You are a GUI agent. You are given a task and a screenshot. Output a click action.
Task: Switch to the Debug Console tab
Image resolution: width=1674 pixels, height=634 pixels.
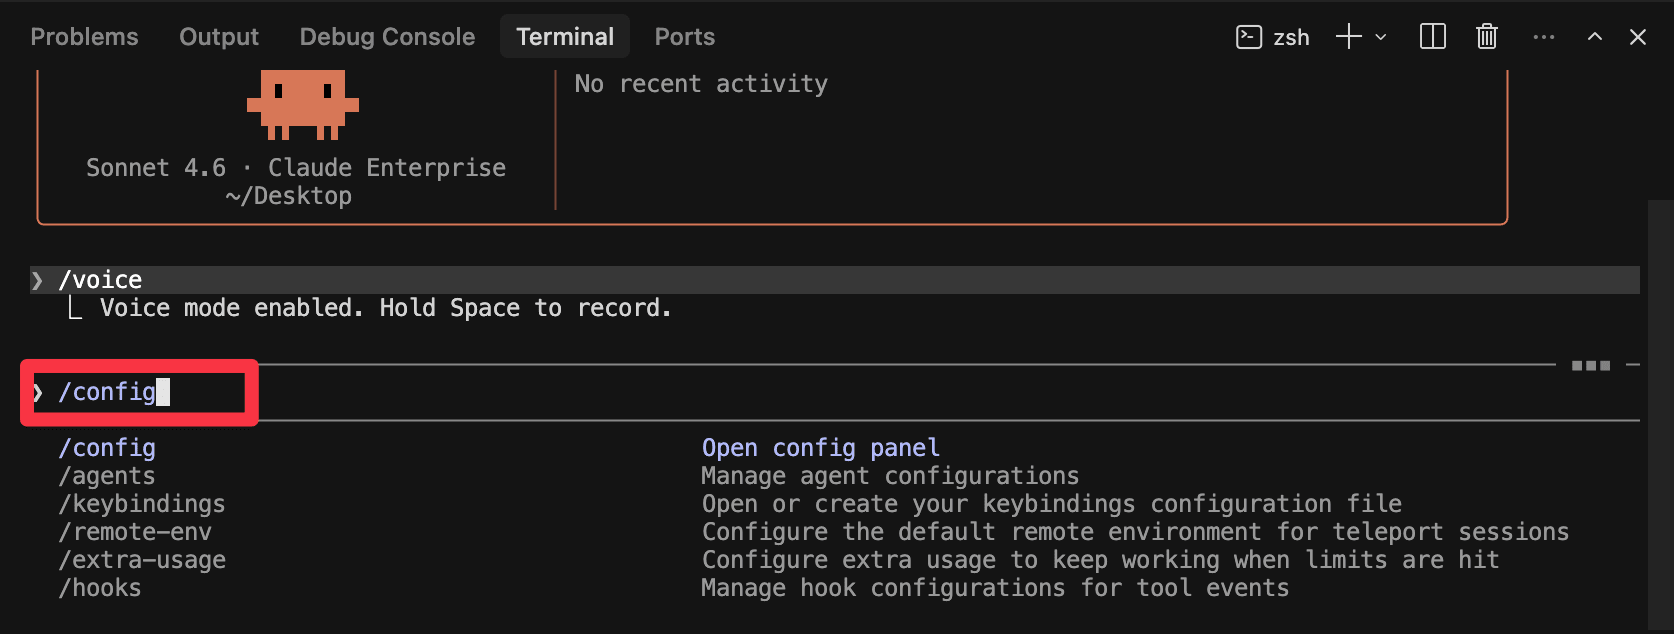[387, 37]
